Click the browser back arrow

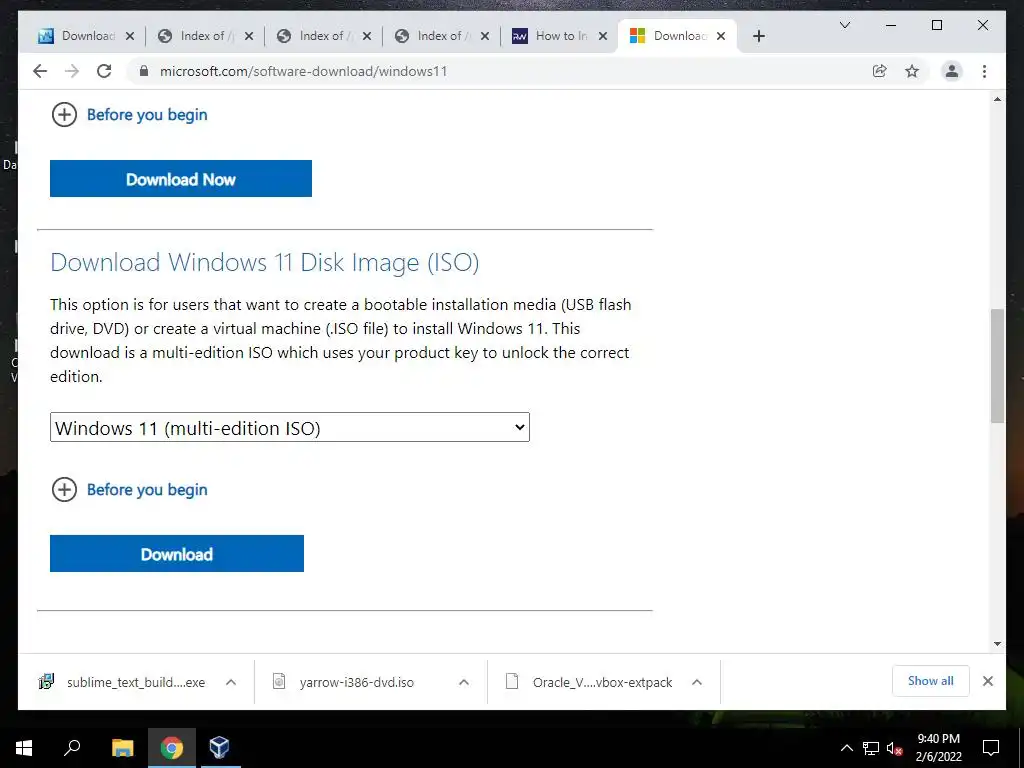40,71
